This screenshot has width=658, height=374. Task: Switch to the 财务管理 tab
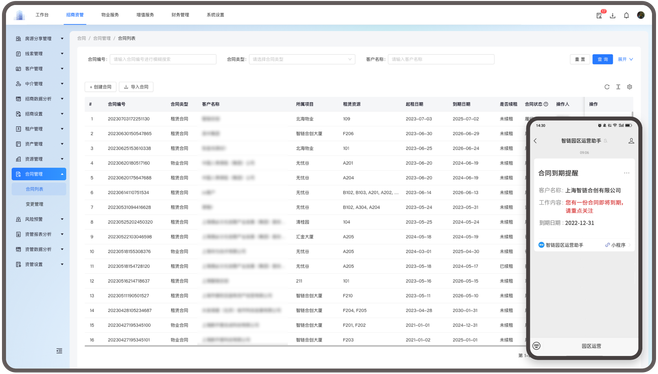[x=180, y=15]
